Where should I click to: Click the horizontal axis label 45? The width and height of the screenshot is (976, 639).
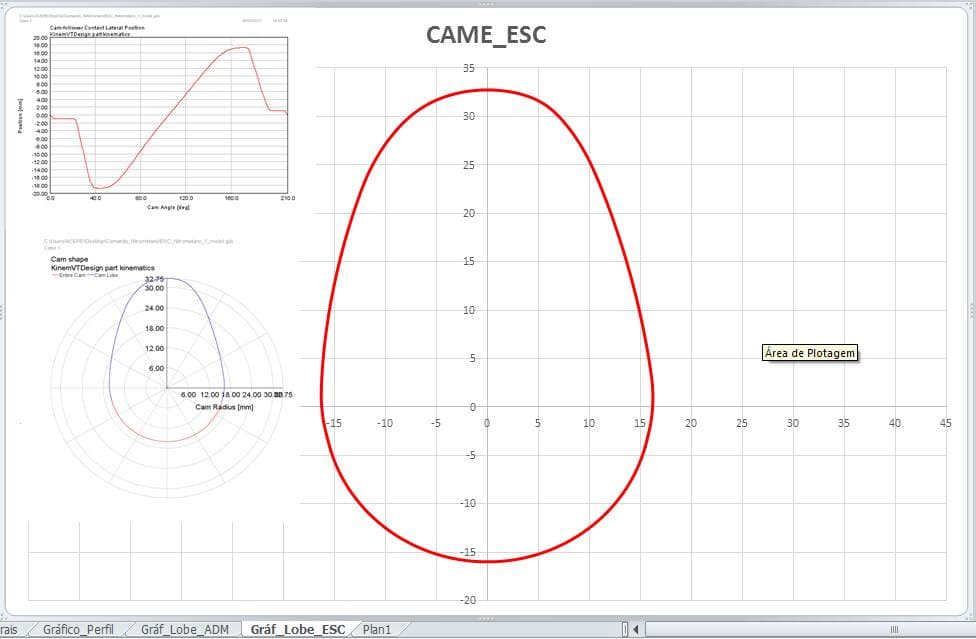pos(946,423)
